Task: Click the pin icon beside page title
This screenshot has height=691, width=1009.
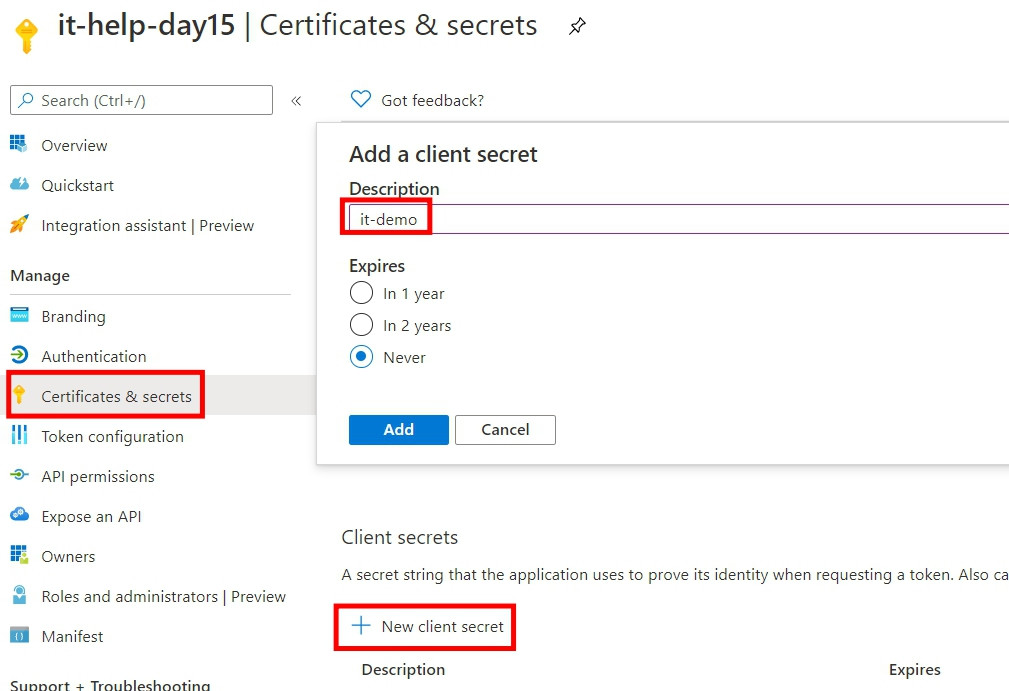Action: click(x=577, y=28)
